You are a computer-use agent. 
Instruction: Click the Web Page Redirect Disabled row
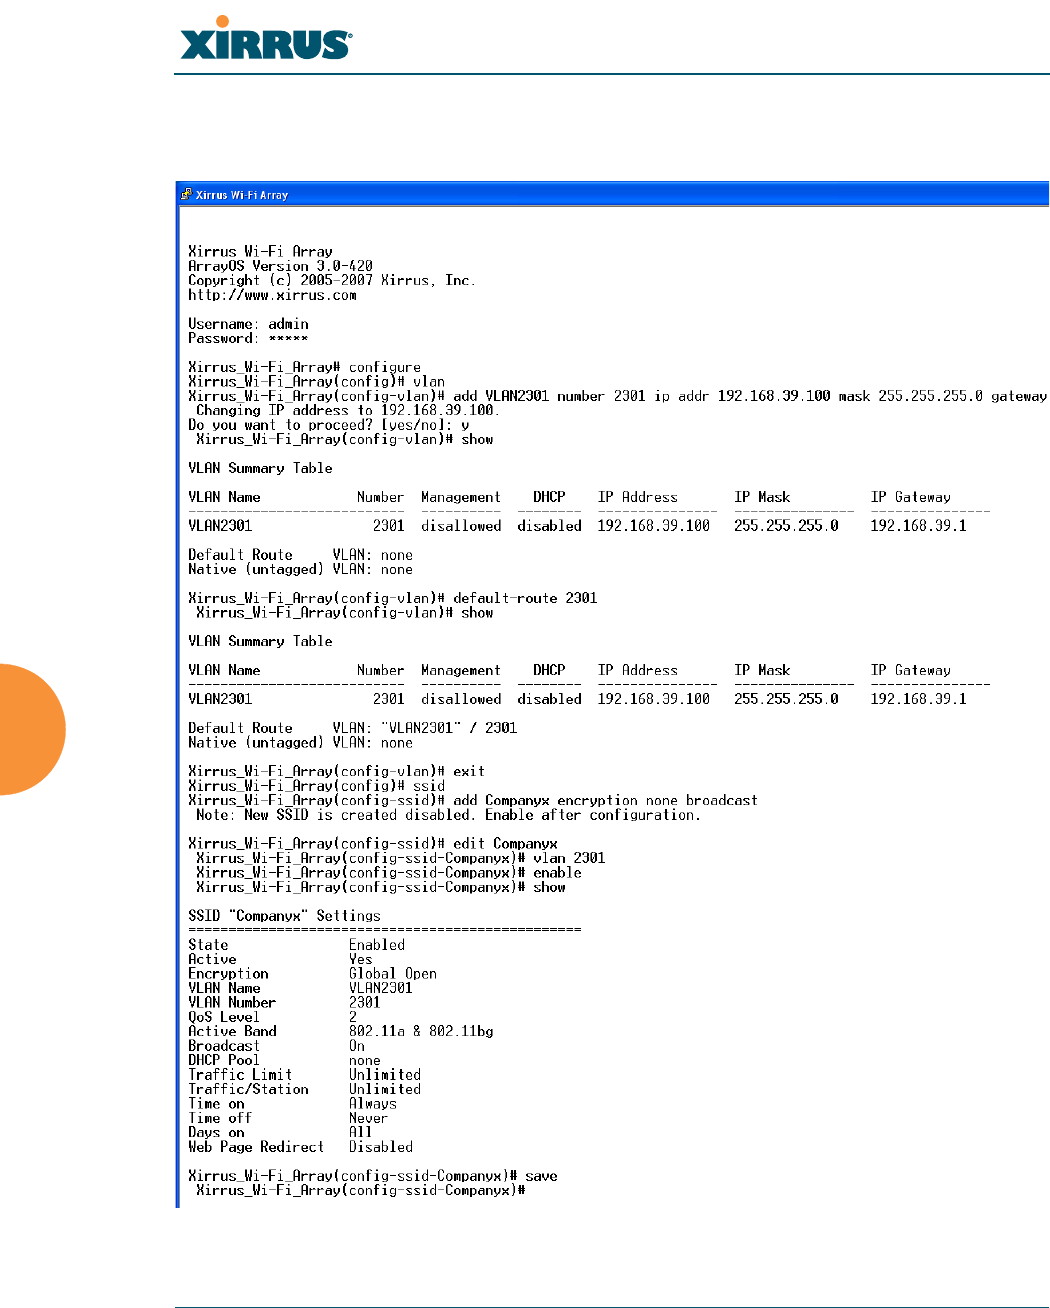(301, 1147)
